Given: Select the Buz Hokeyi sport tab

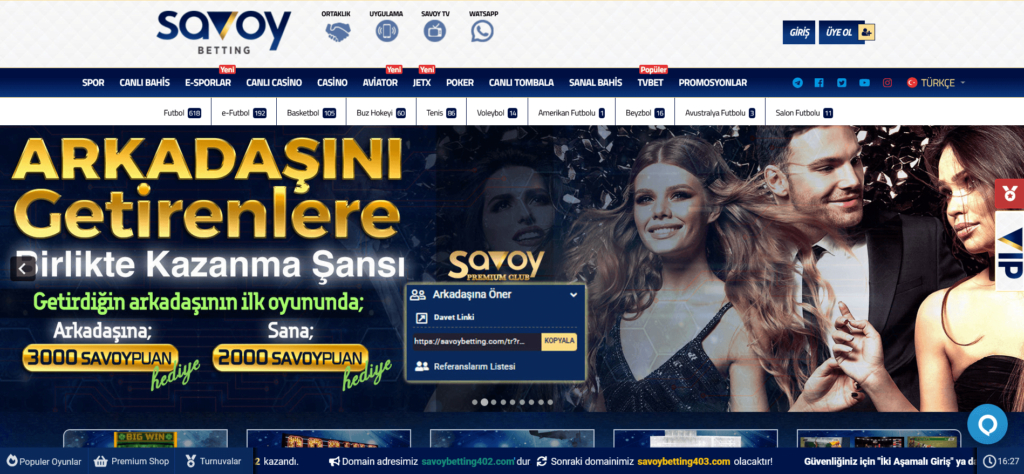Looking at the screenshot, I should 381,113.
